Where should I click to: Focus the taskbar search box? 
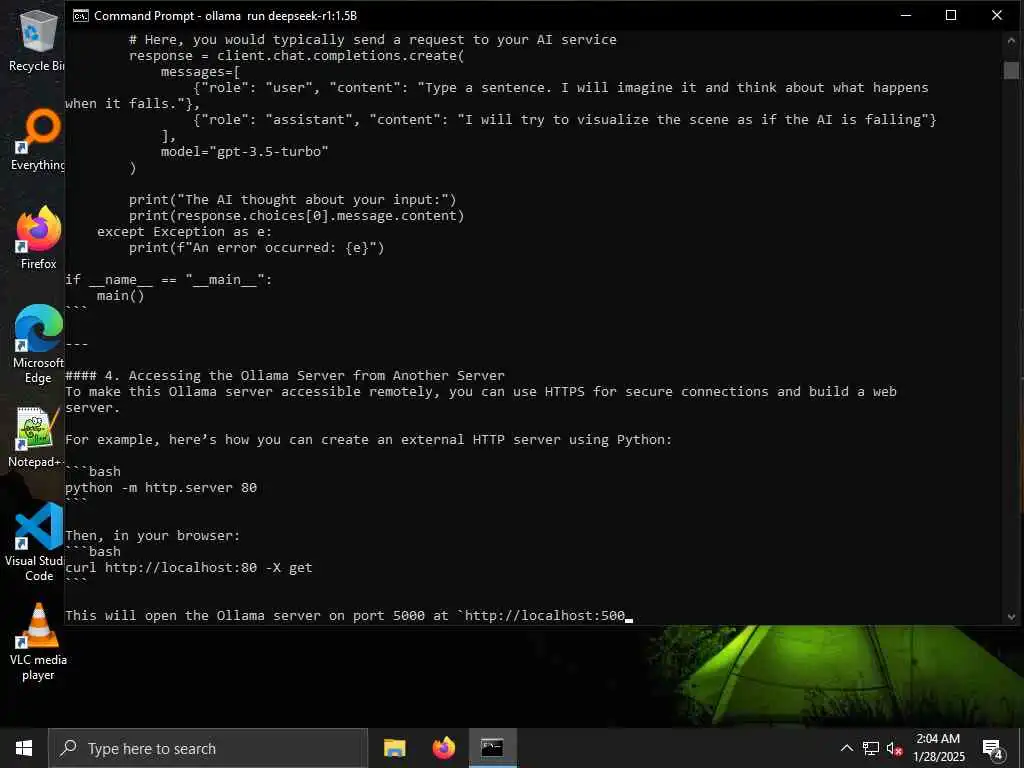[x=208, y=748]
